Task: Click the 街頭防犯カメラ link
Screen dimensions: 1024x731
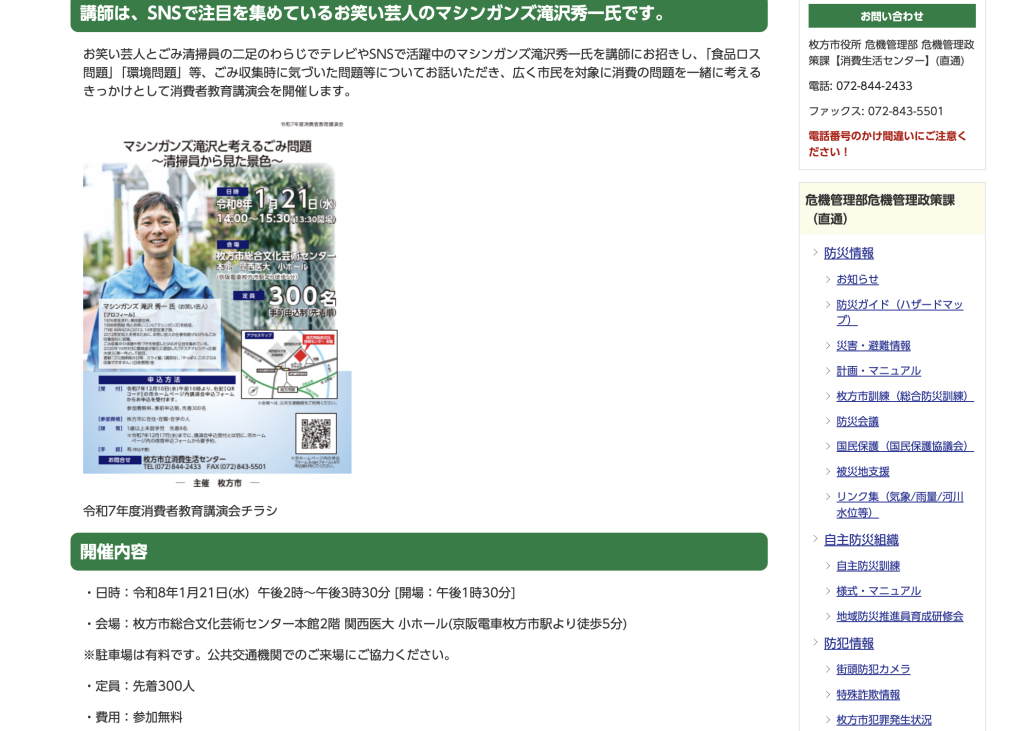Action: [x=873, y=669]
